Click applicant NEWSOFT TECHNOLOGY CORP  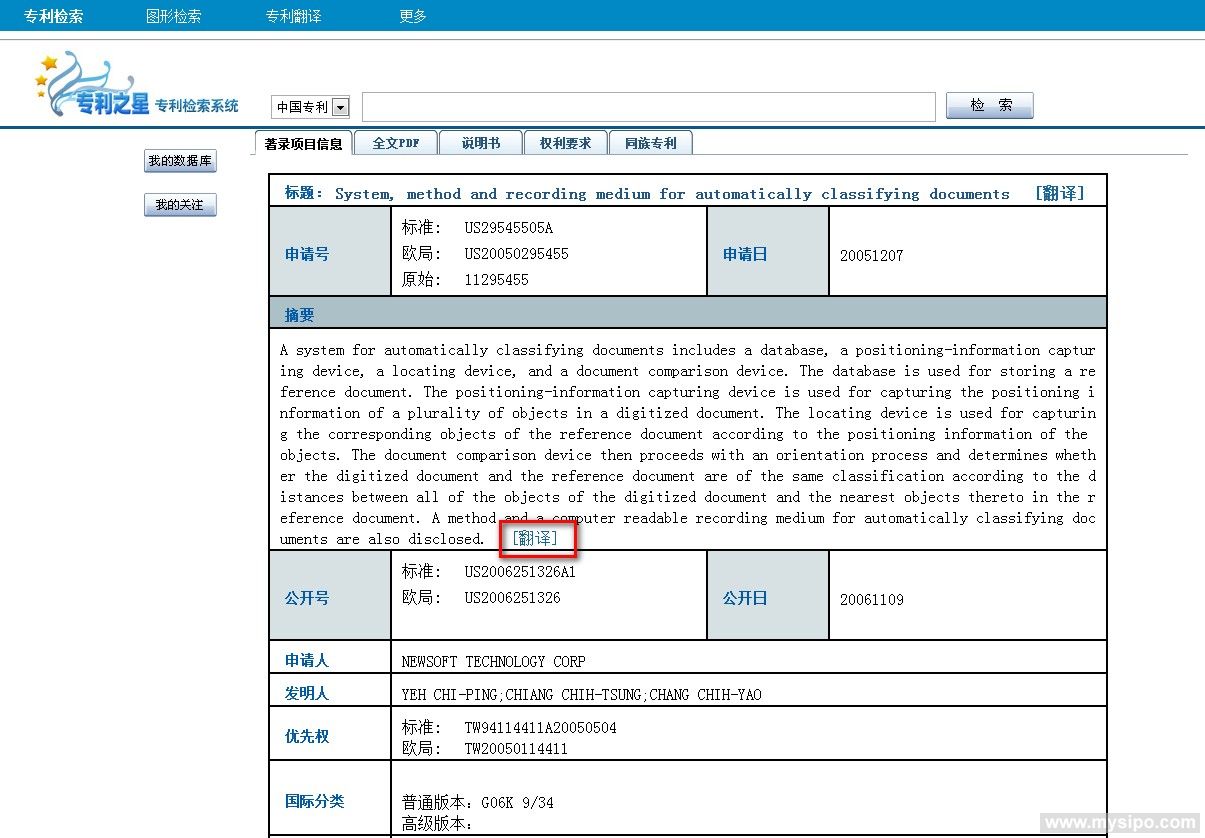493,662
